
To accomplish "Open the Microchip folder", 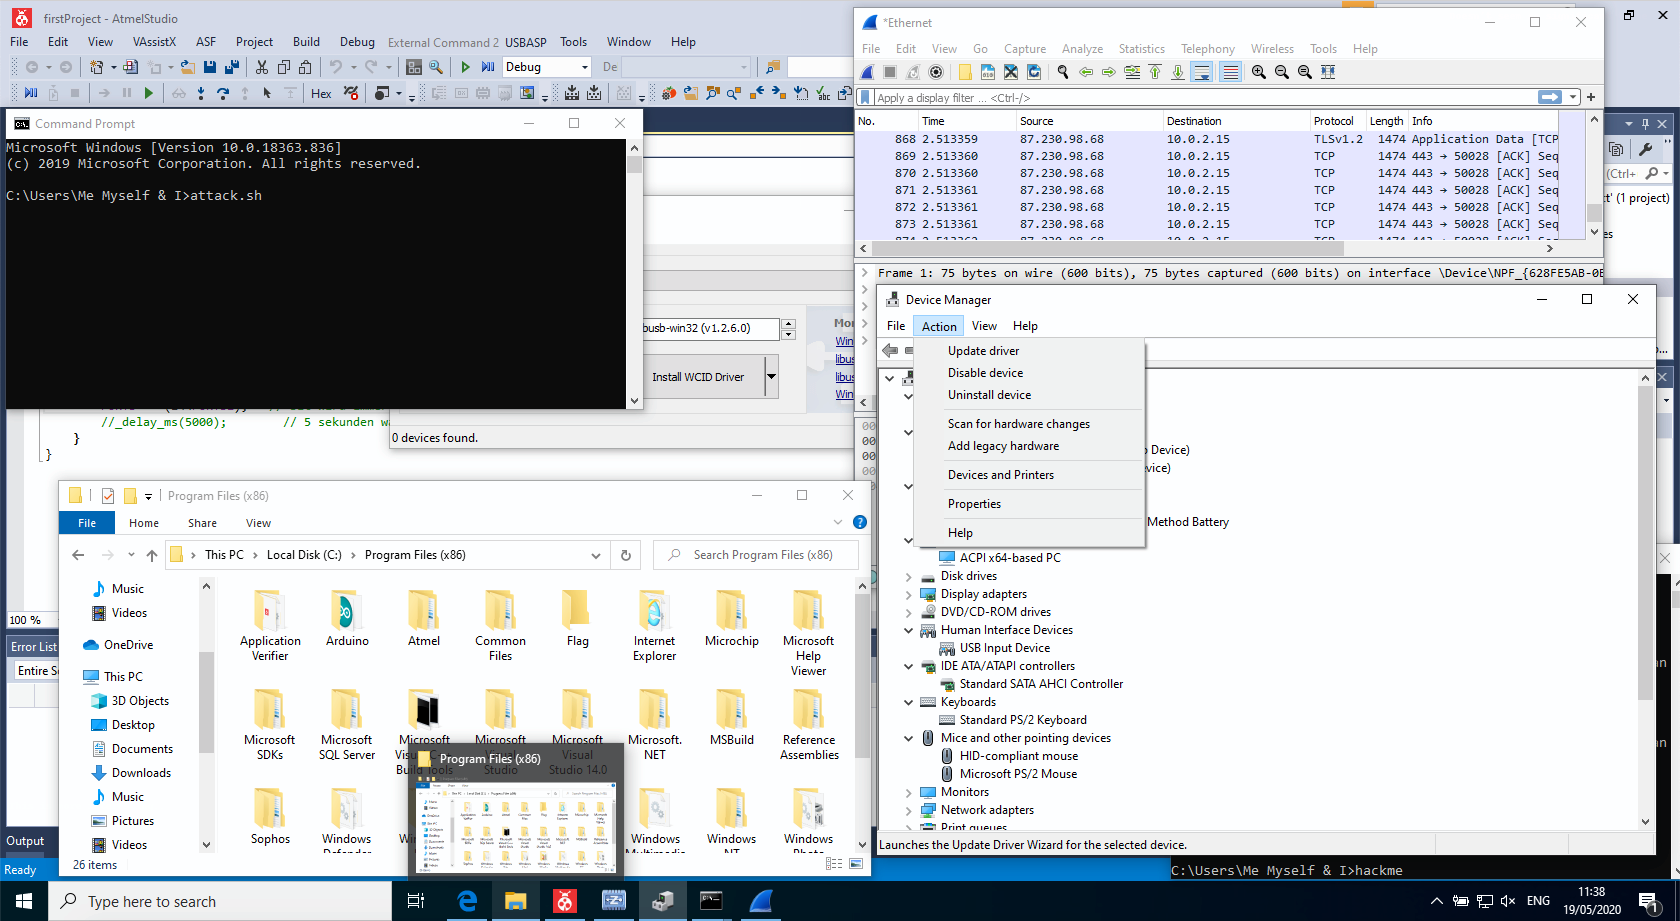I will click(732, 619).
